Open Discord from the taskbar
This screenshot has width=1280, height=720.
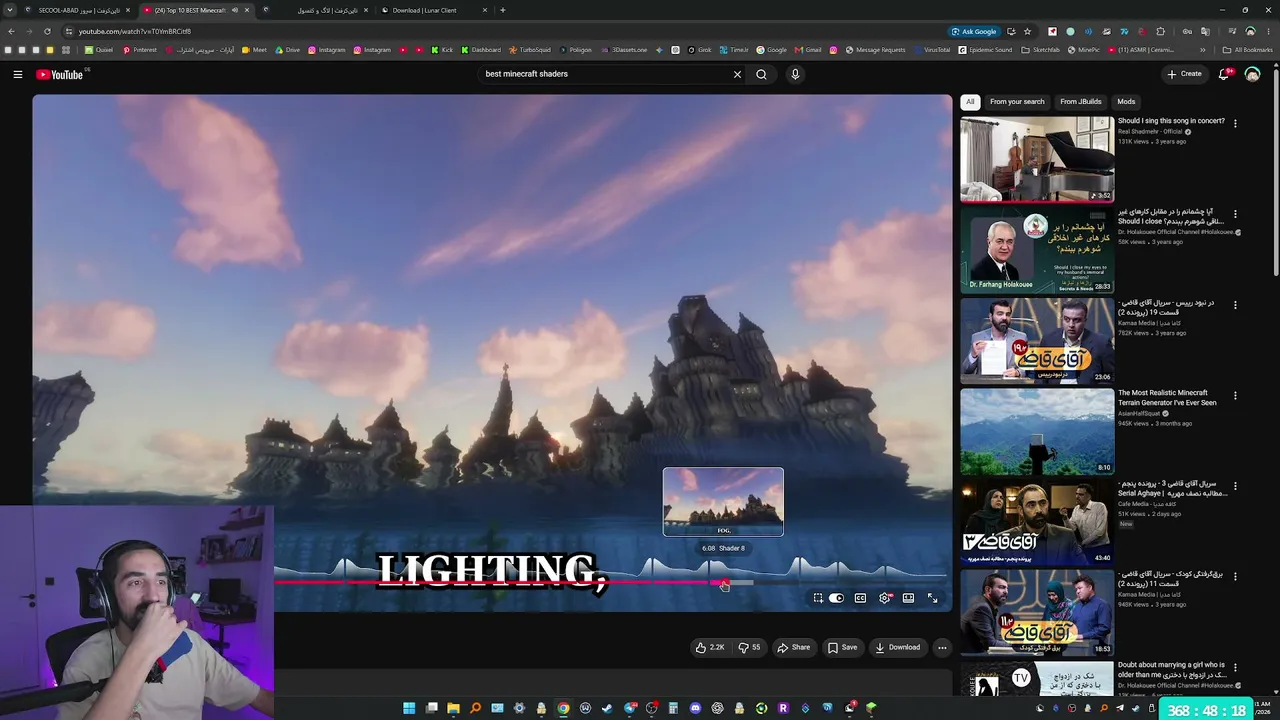pyautogui.click(x=695, y=708)
